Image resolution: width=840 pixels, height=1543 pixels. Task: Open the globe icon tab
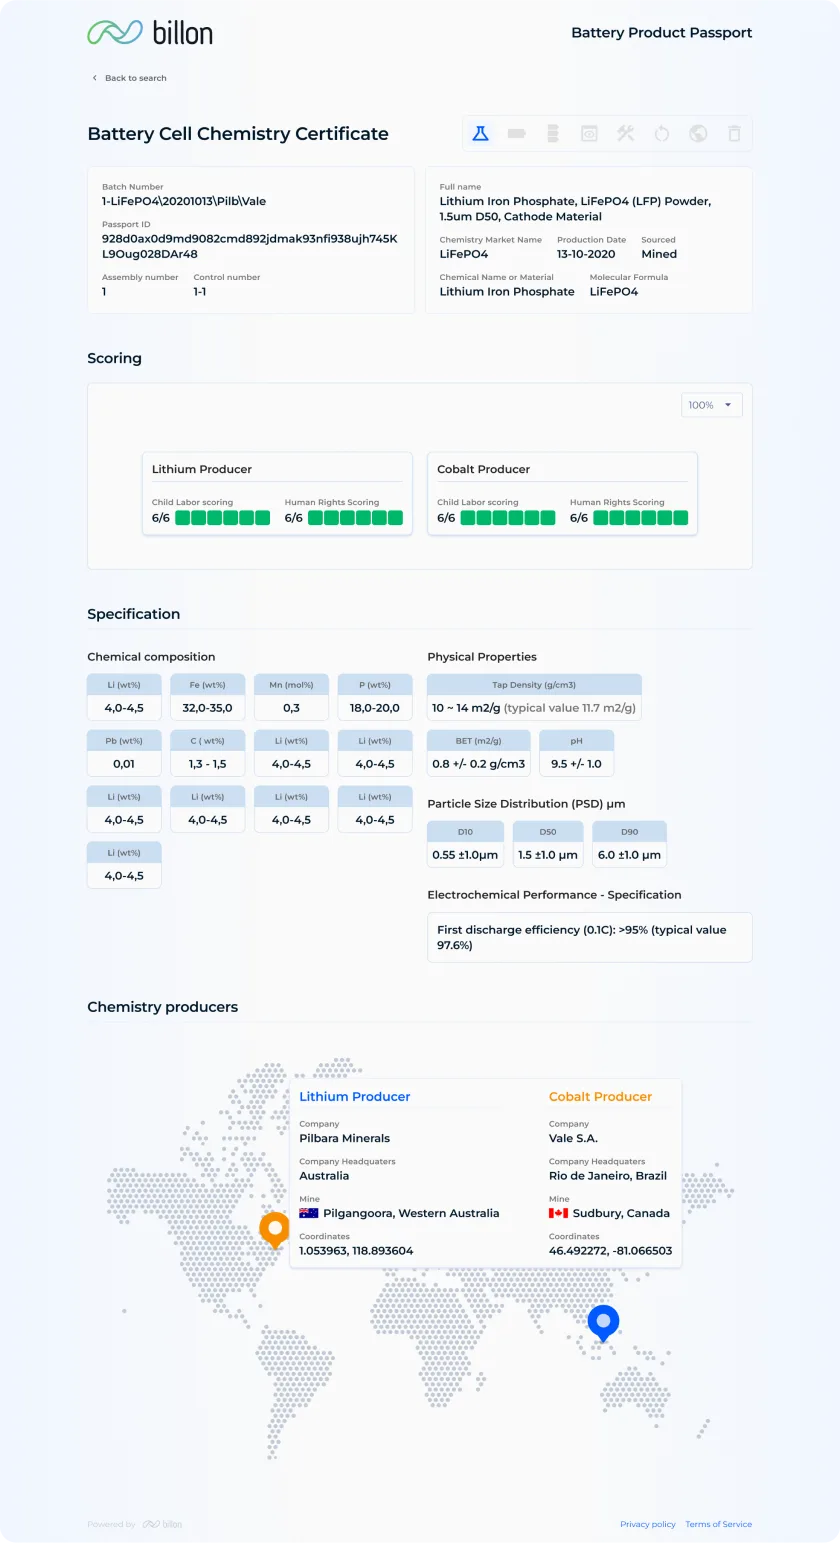tap(698, 133)
